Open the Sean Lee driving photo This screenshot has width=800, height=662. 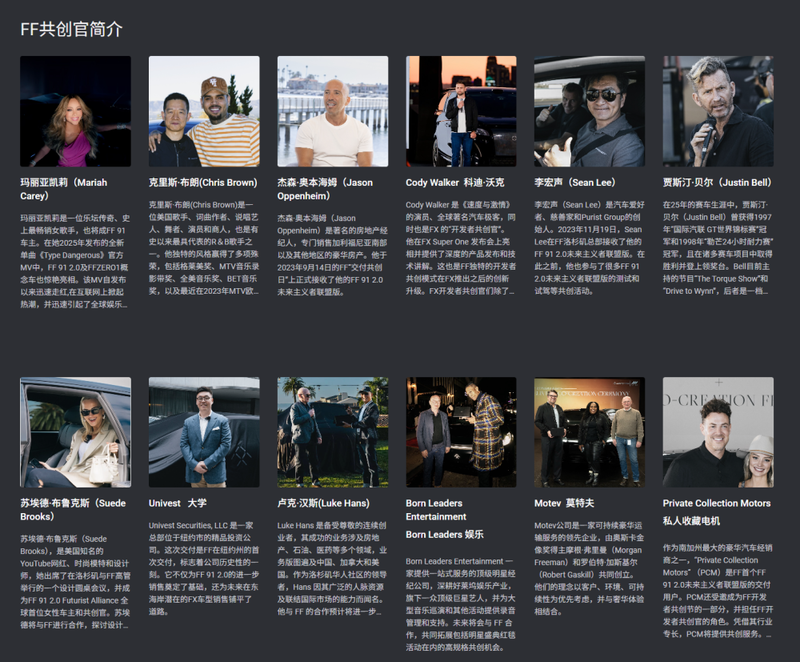tap(589, 111)
